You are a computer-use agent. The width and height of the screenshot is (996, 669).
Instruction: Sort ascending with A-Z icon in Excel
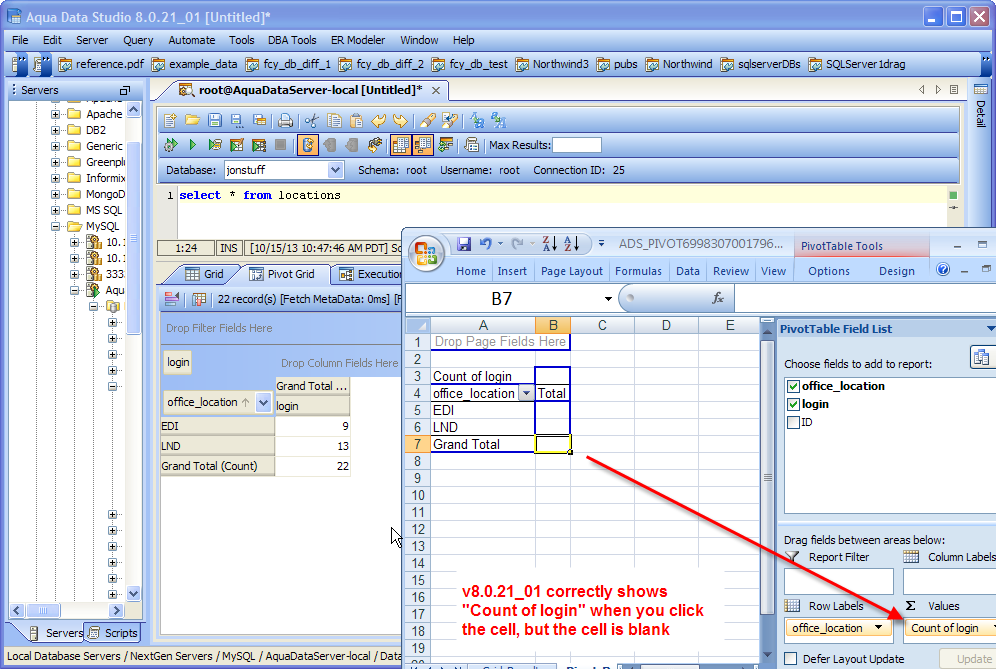pyautogui.click(x=572, y=243)
